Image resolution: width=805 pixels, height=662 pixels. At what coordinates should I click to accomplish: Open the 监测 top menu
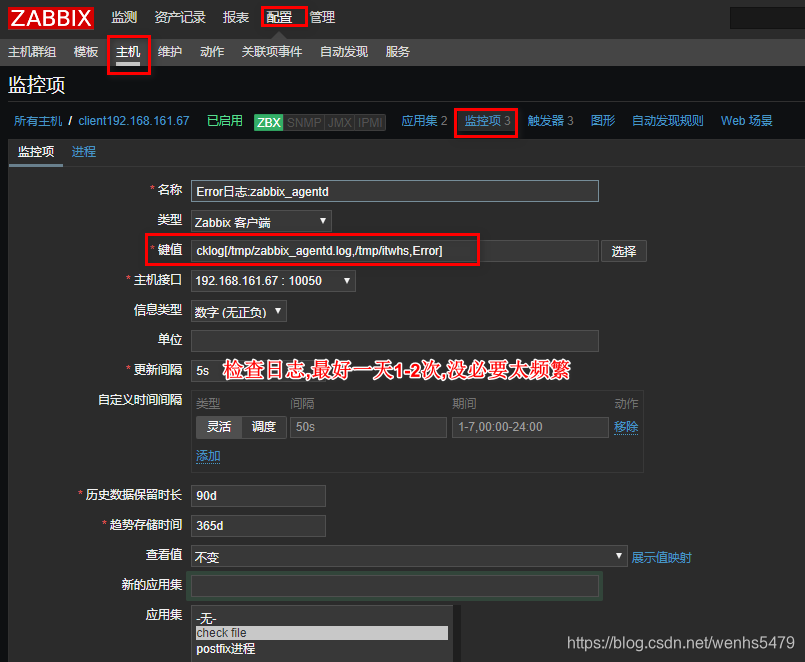(x=124, y=17)
